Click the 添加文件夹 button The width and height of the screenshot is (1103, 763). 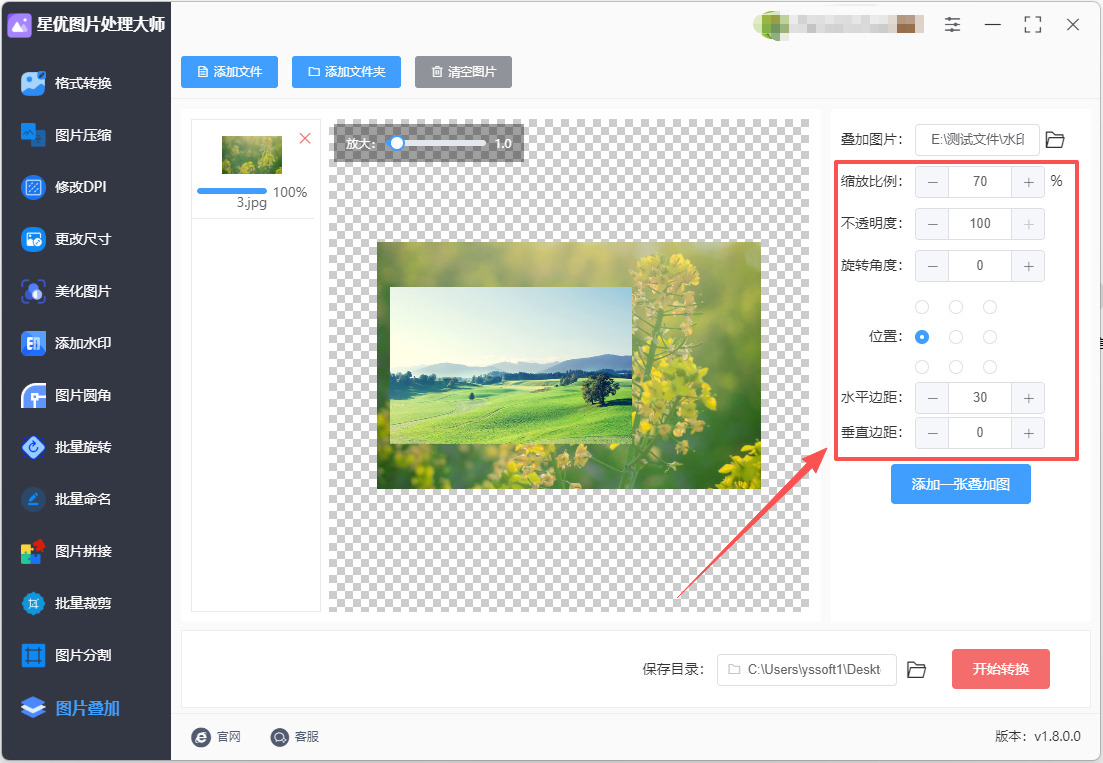[x=346, y=72]
